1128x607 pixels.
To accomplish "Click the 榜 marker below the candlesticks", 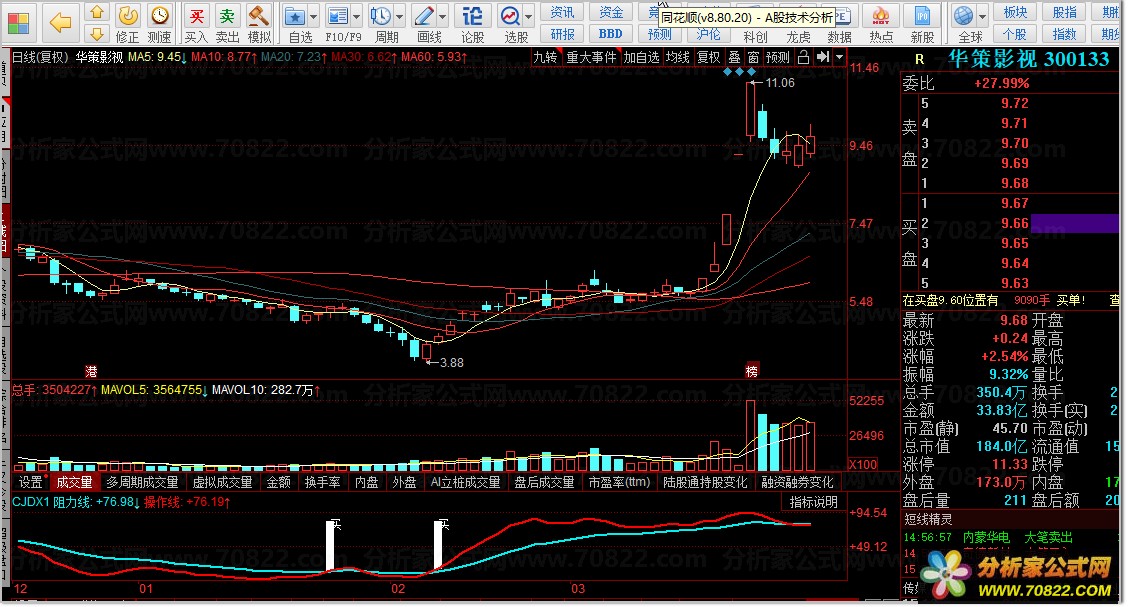I will [x=752, y=371].
